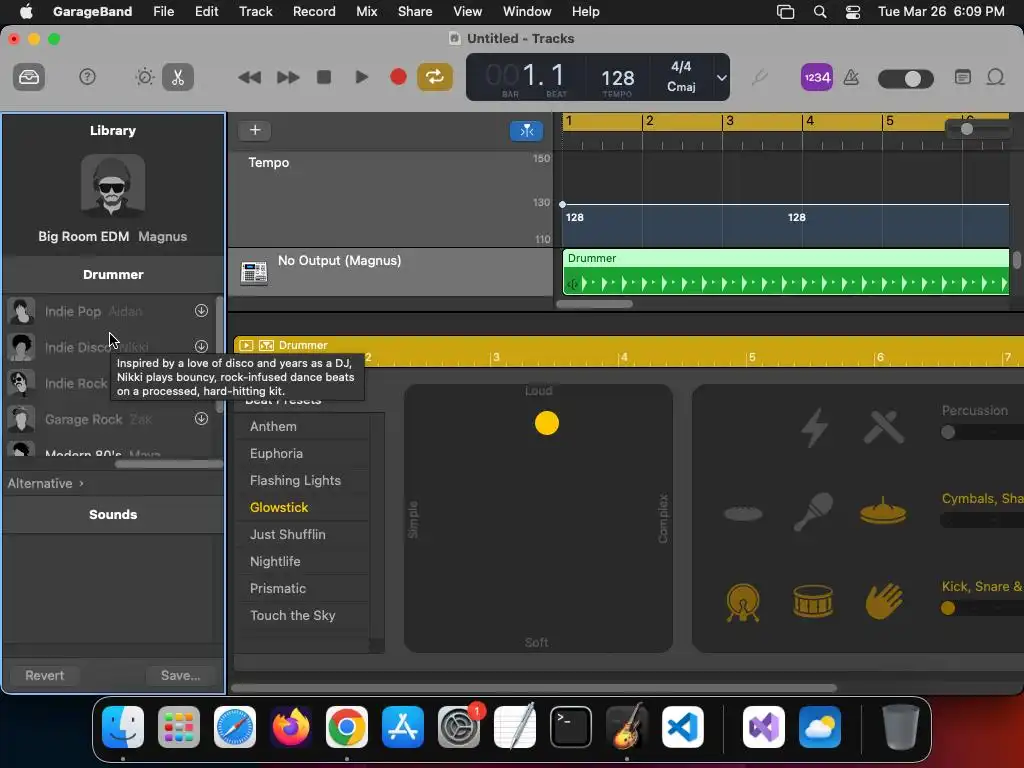Open the Mix menu

[366, 11]
